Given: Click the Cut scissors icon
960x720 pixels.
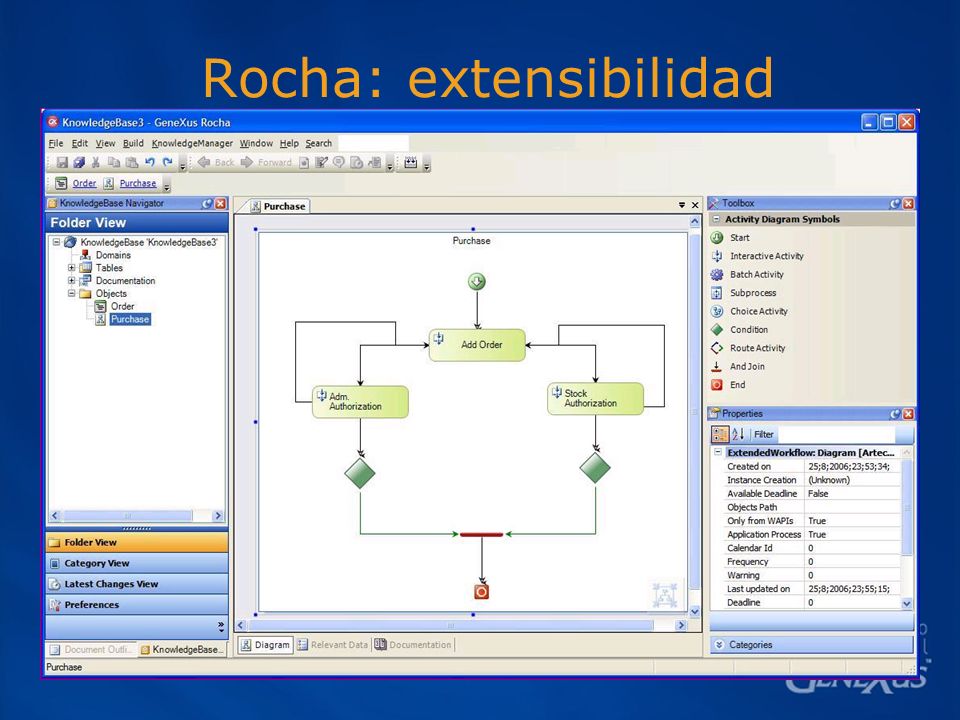Looking at the screenshot, I should click(96, 162).
